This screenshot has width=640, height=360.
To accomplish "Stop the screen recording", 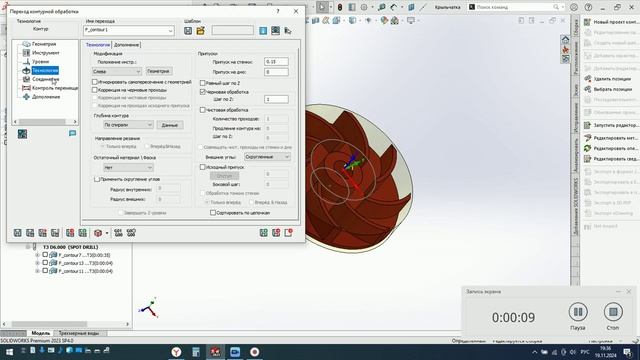I will pyautogui.click(x=613, y=312).
